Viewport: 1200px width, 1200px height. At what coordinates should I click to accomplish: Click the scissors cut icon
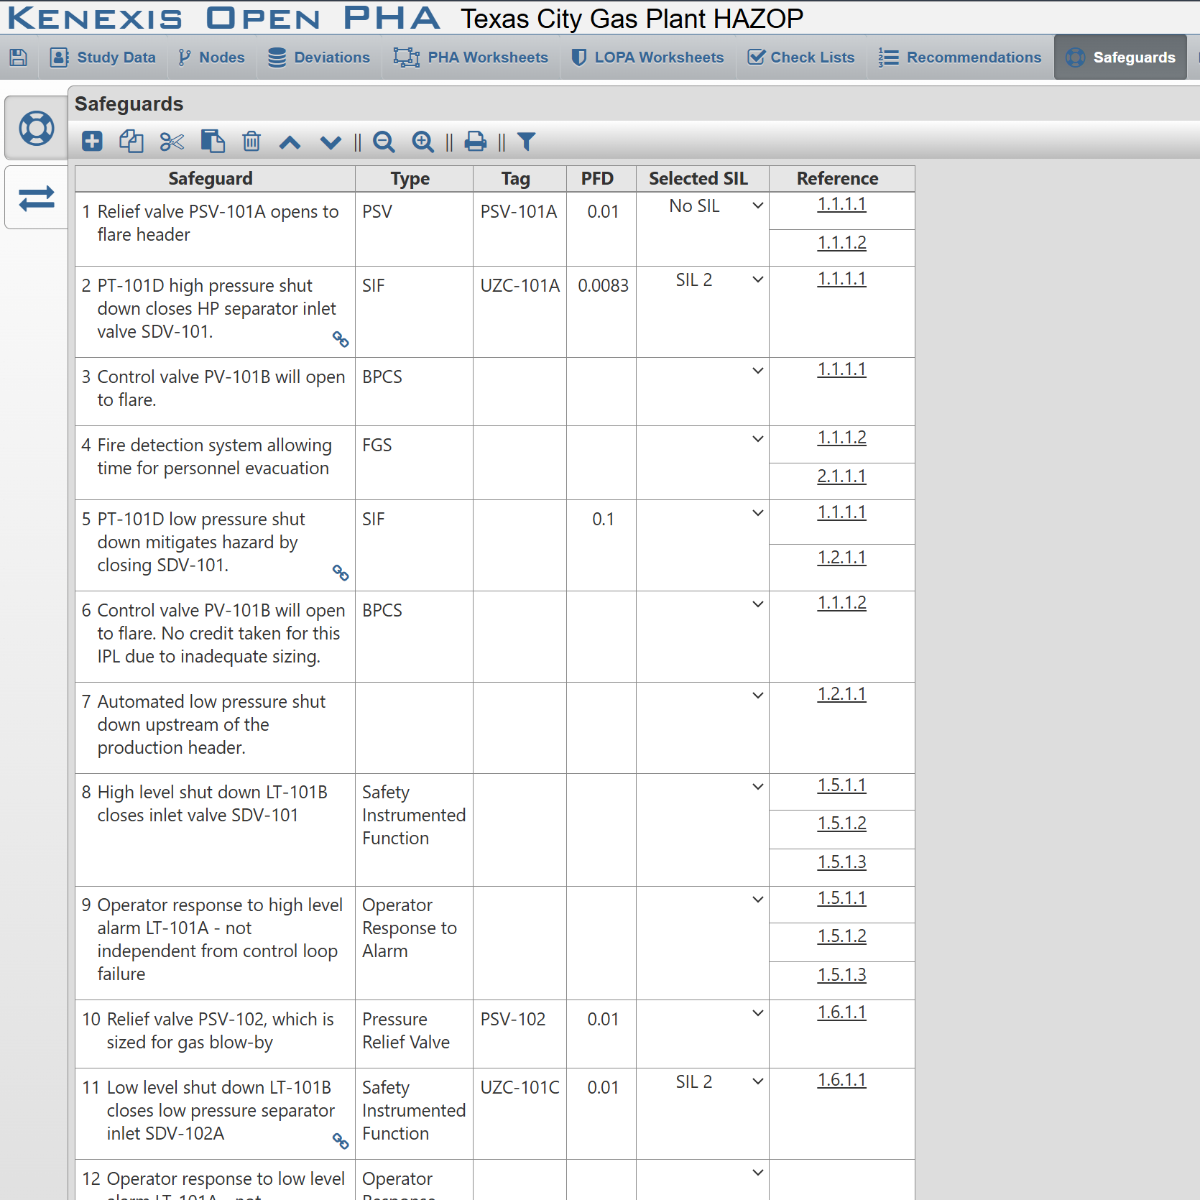172,142
